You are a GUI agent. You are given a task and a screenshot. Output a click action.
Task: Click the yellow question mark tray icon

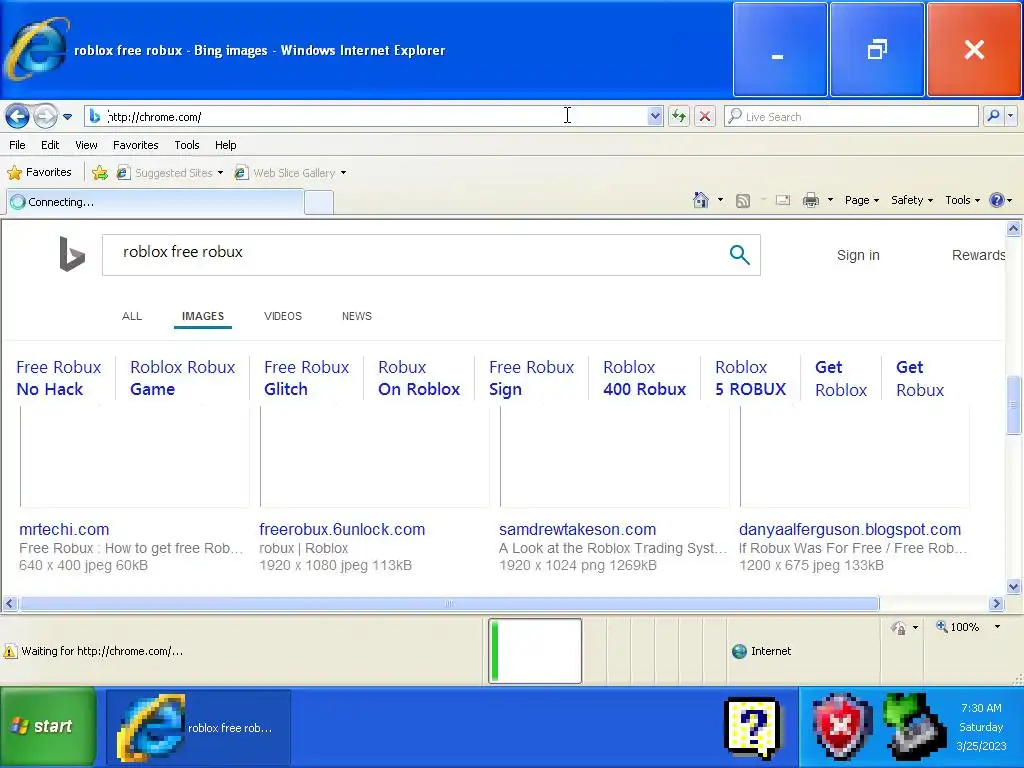tap(753, 727)
